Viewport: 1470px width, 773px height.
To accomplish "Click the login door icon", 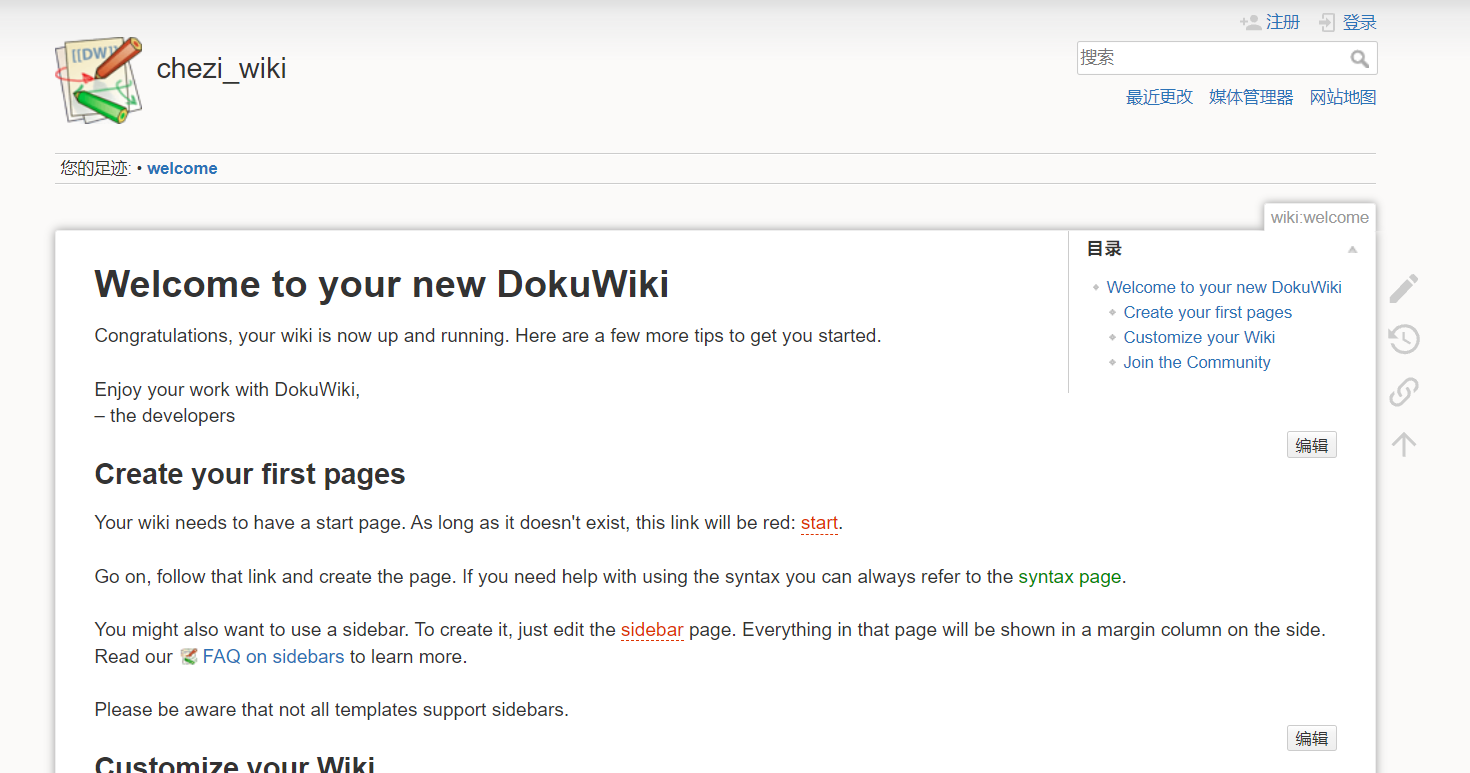I will [1327, 22].
